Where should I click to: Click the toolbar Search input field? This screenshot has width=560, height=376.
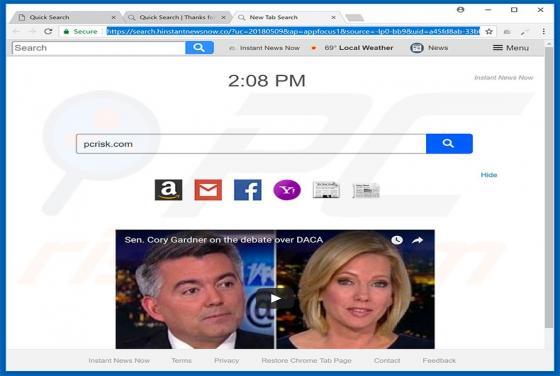(x=99, y=47)
